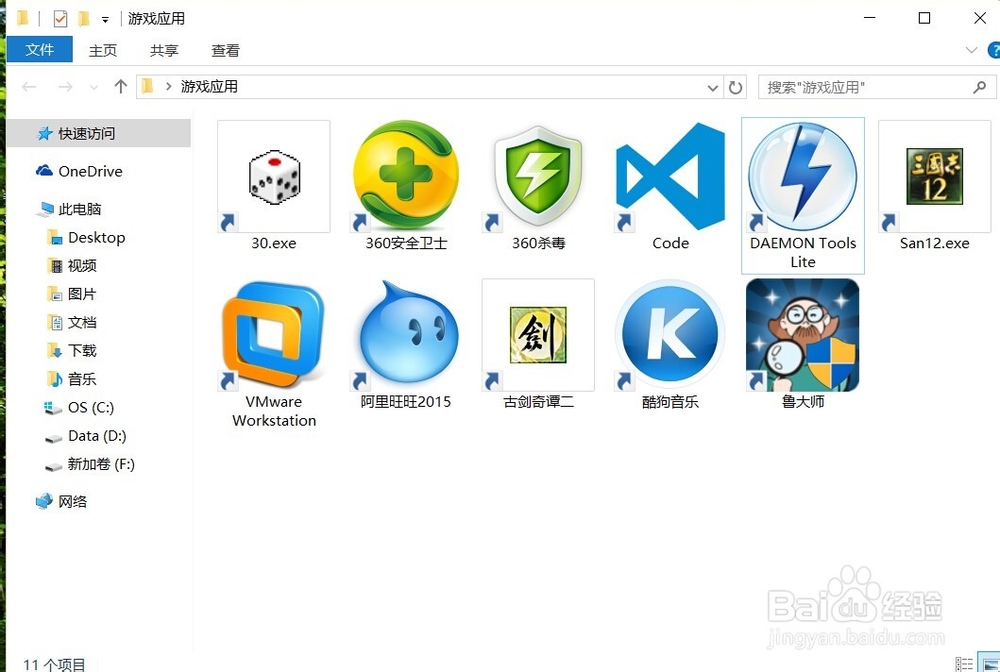This screenshot has height=672, width=1000.
Task: Click the VMware Workstation name label
Action: [x=274, y=411]
